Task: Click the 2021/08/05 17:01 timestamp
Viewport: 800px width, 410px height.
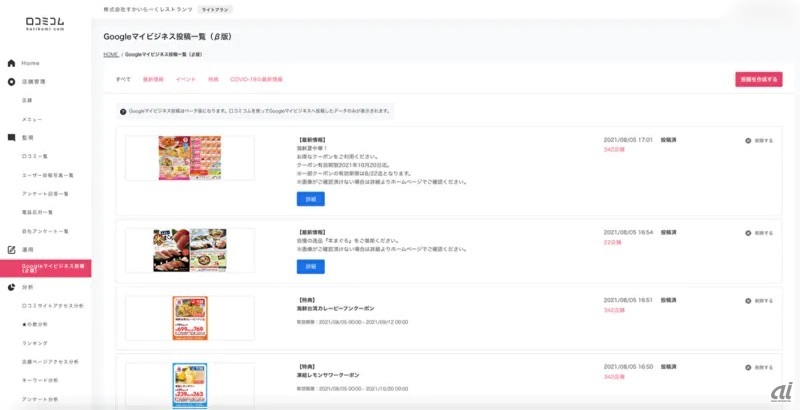Action: 628,140
